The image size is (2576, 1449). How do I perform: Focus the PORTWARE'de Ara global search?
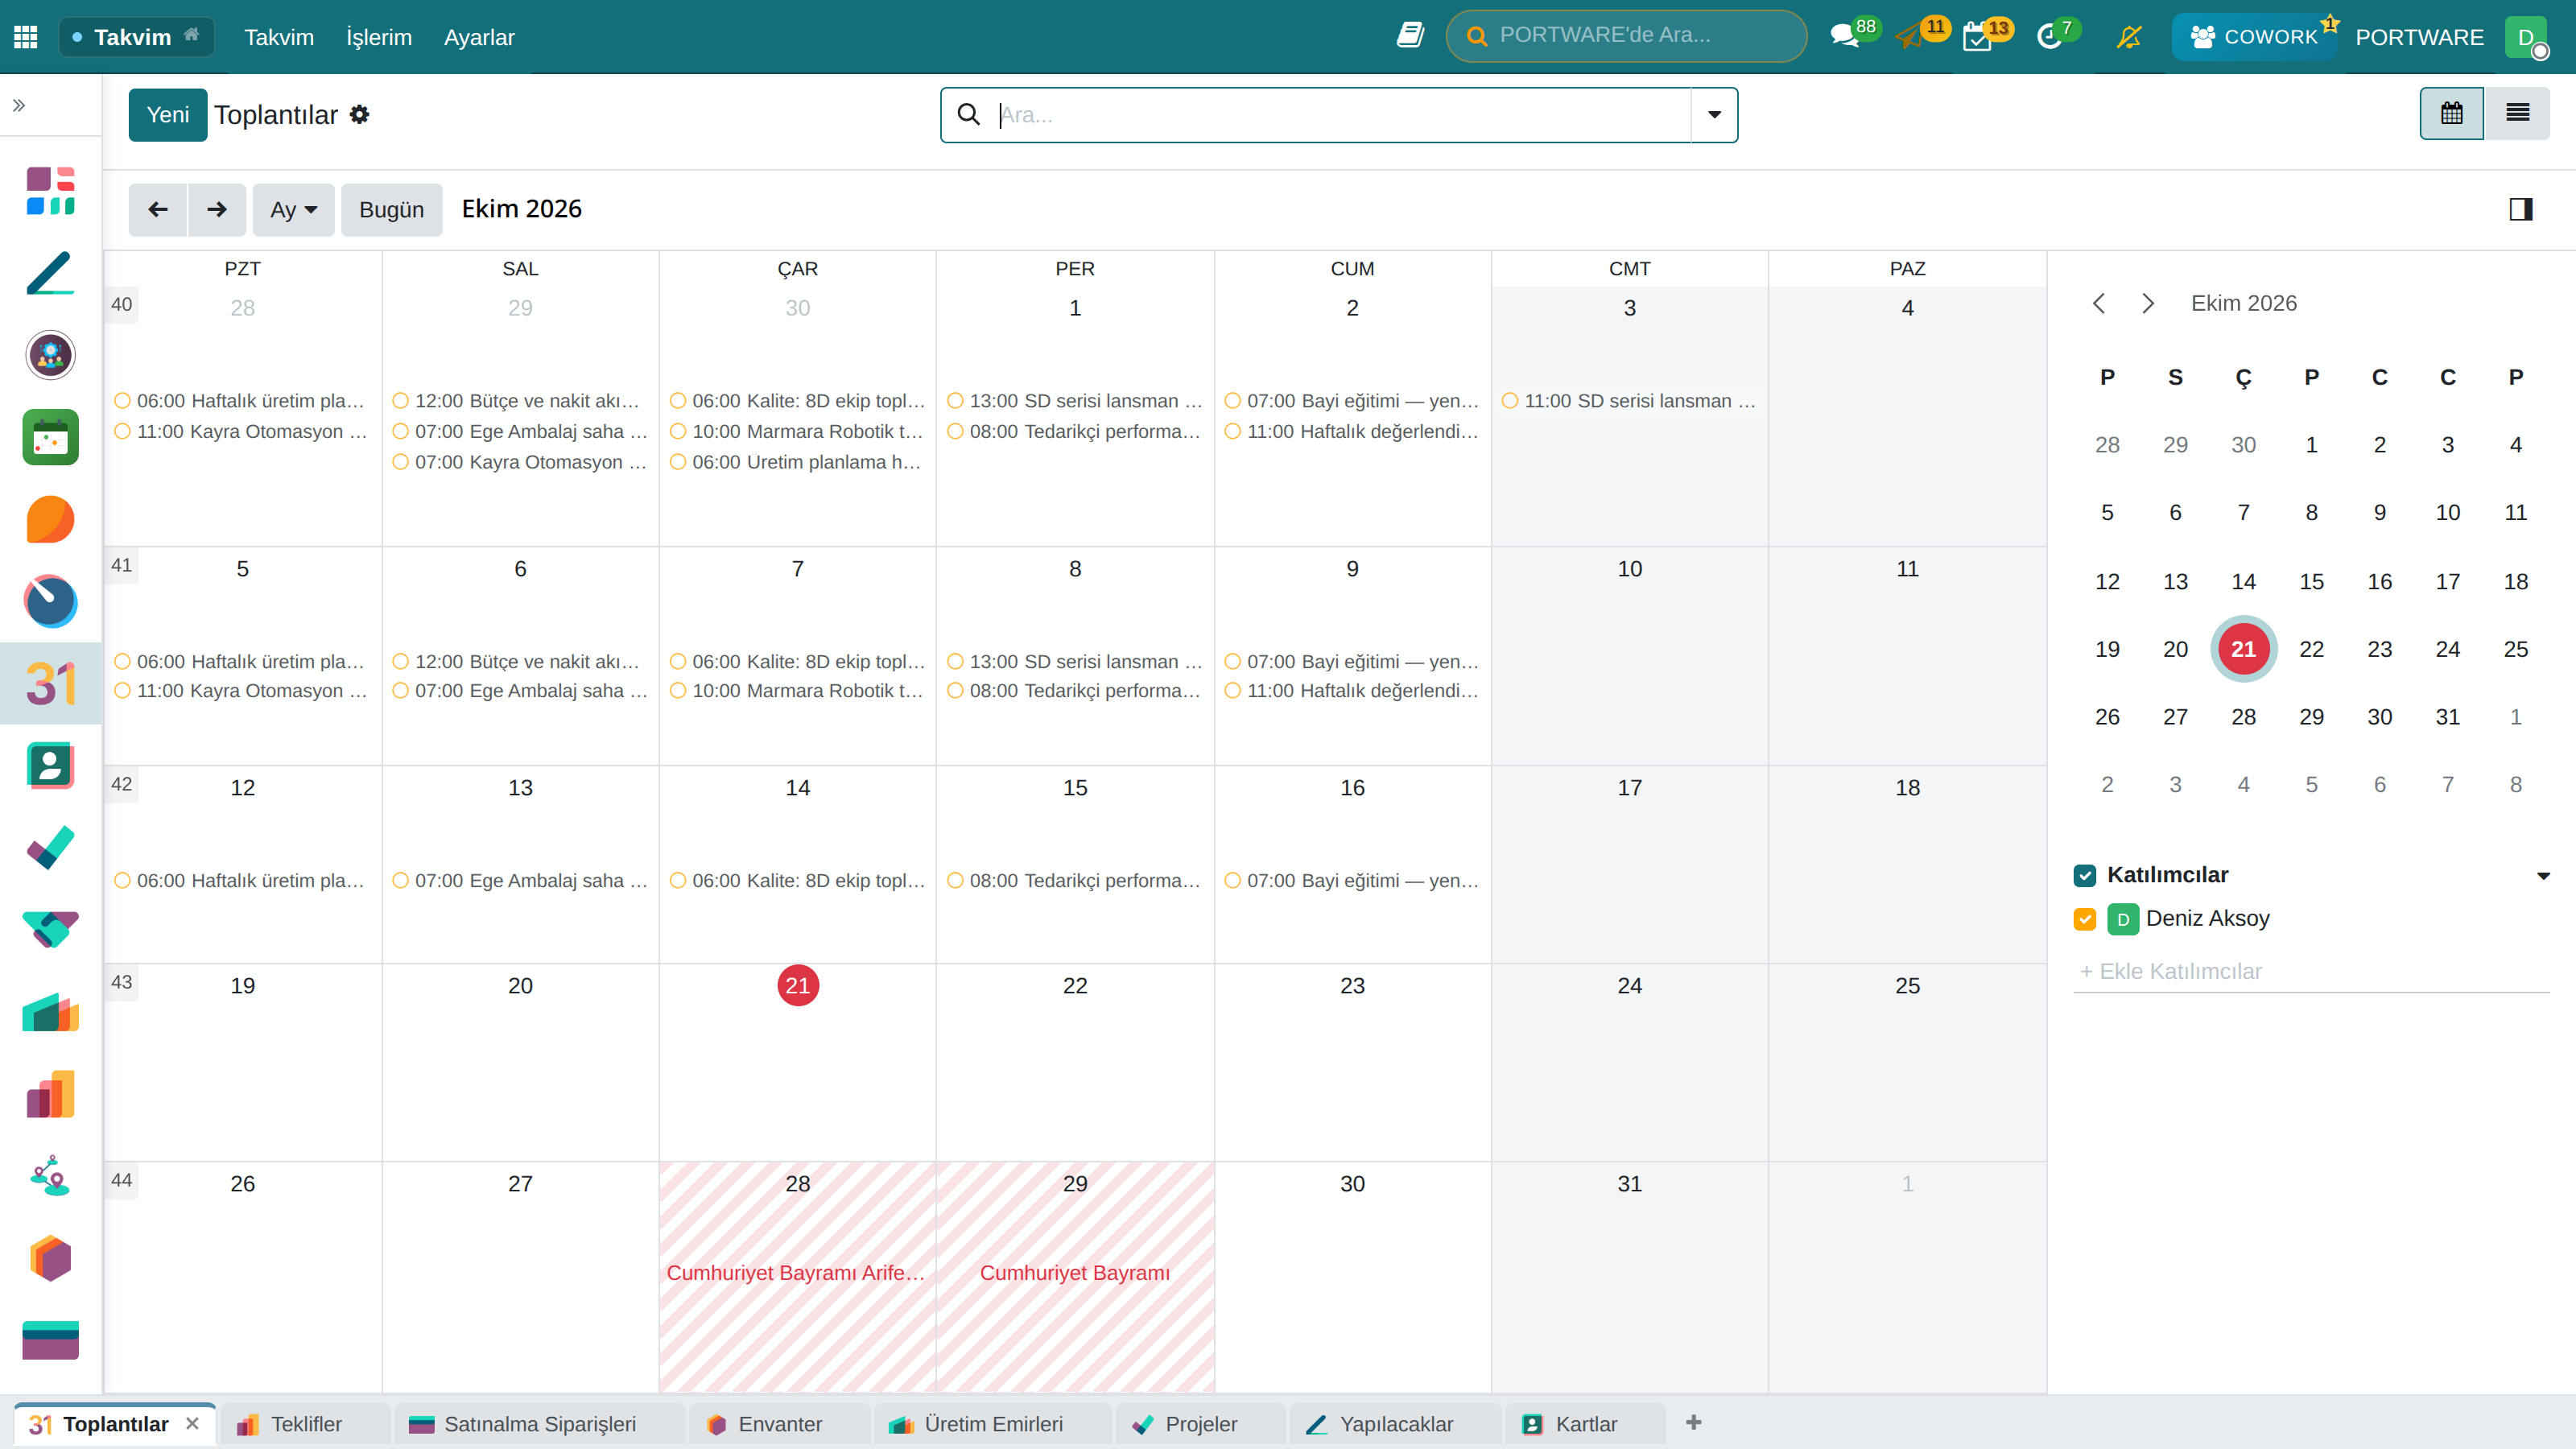point(1626,36)
